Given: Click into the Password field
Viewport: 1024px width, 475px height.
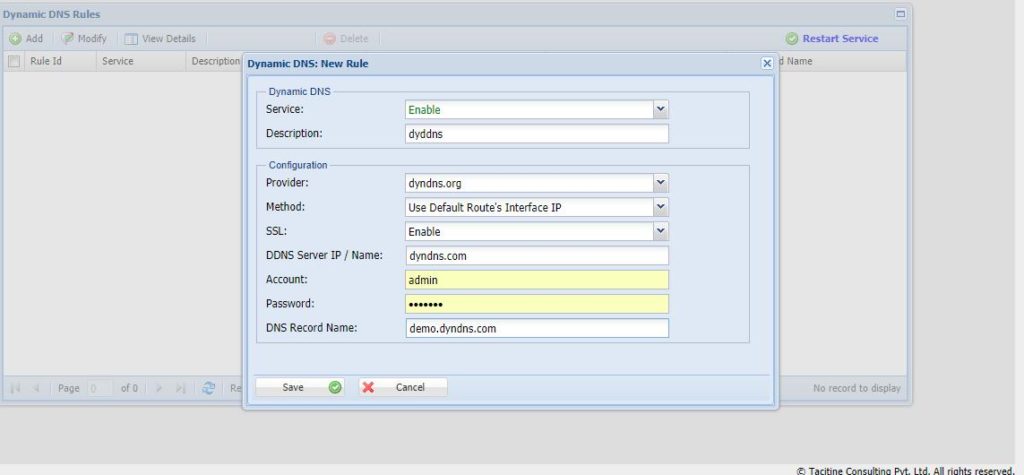Looking at the screenshot, I should tap(536, 304).
